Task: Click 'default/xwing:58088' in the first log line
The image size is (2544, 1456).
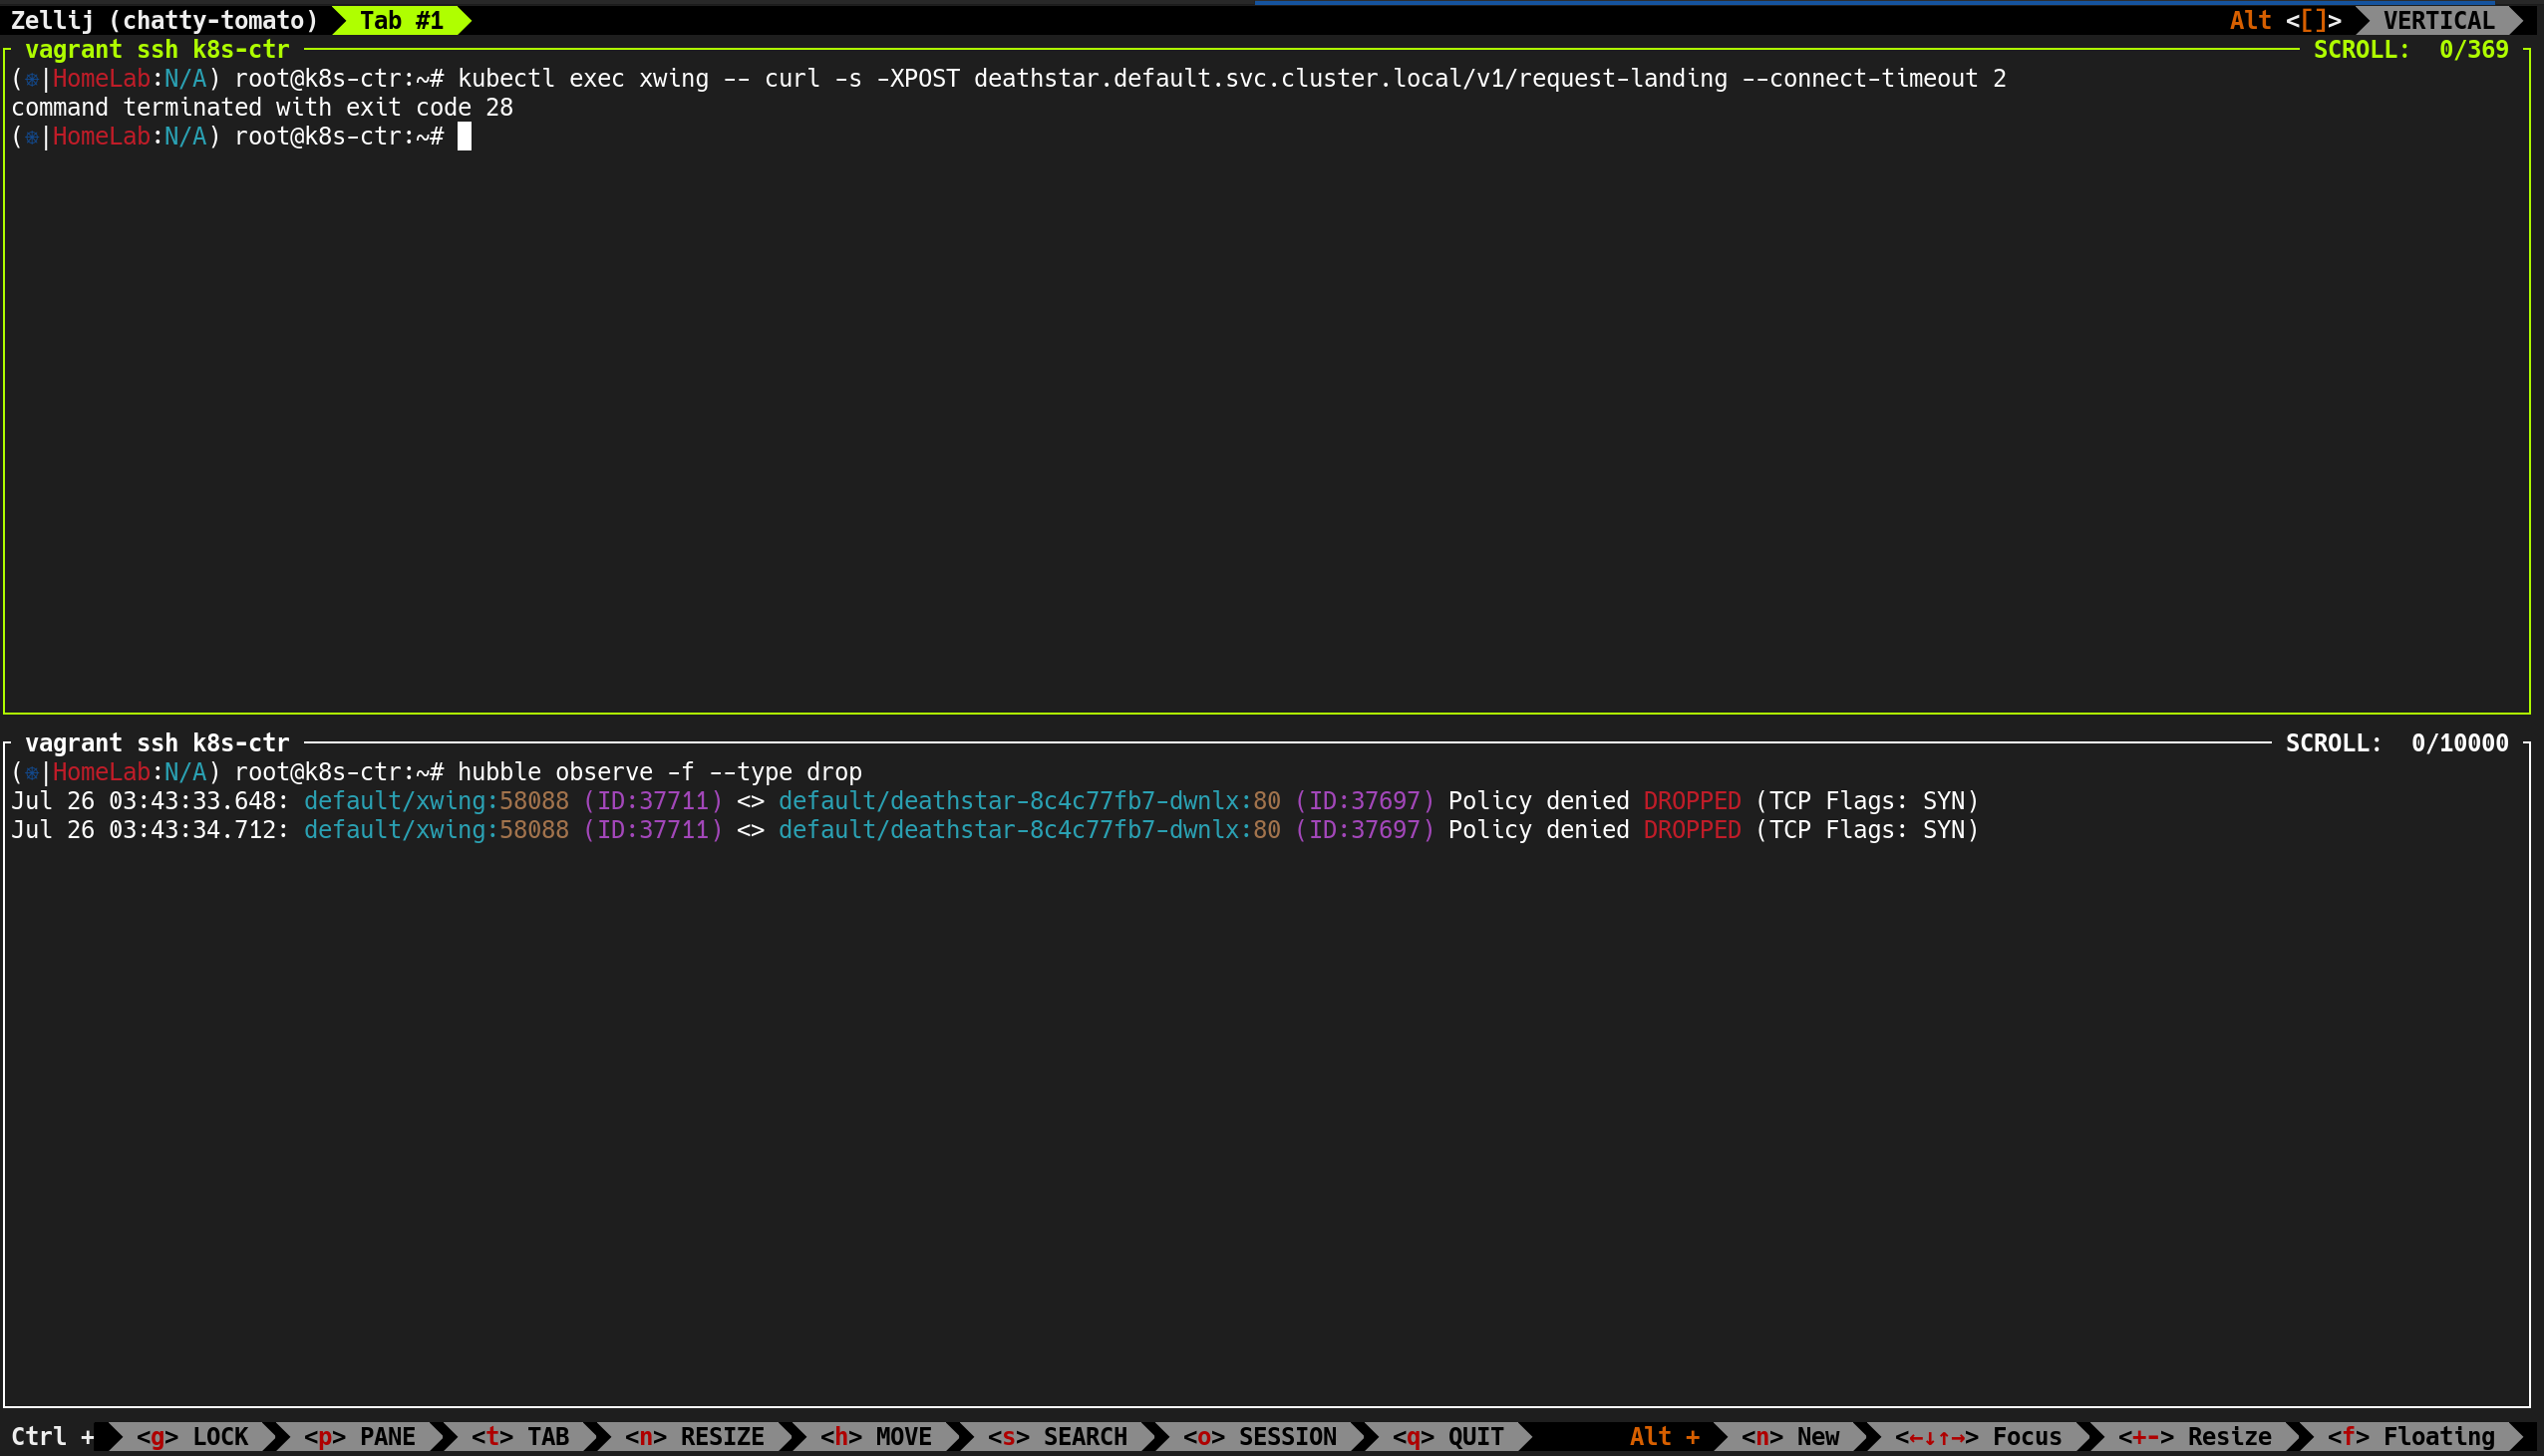Action: 436,801
